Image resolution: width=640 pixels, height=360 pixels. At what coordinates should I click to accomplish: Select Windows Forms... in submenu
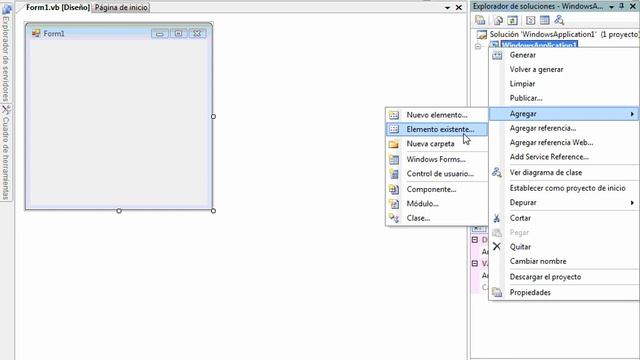click(437, 159)
